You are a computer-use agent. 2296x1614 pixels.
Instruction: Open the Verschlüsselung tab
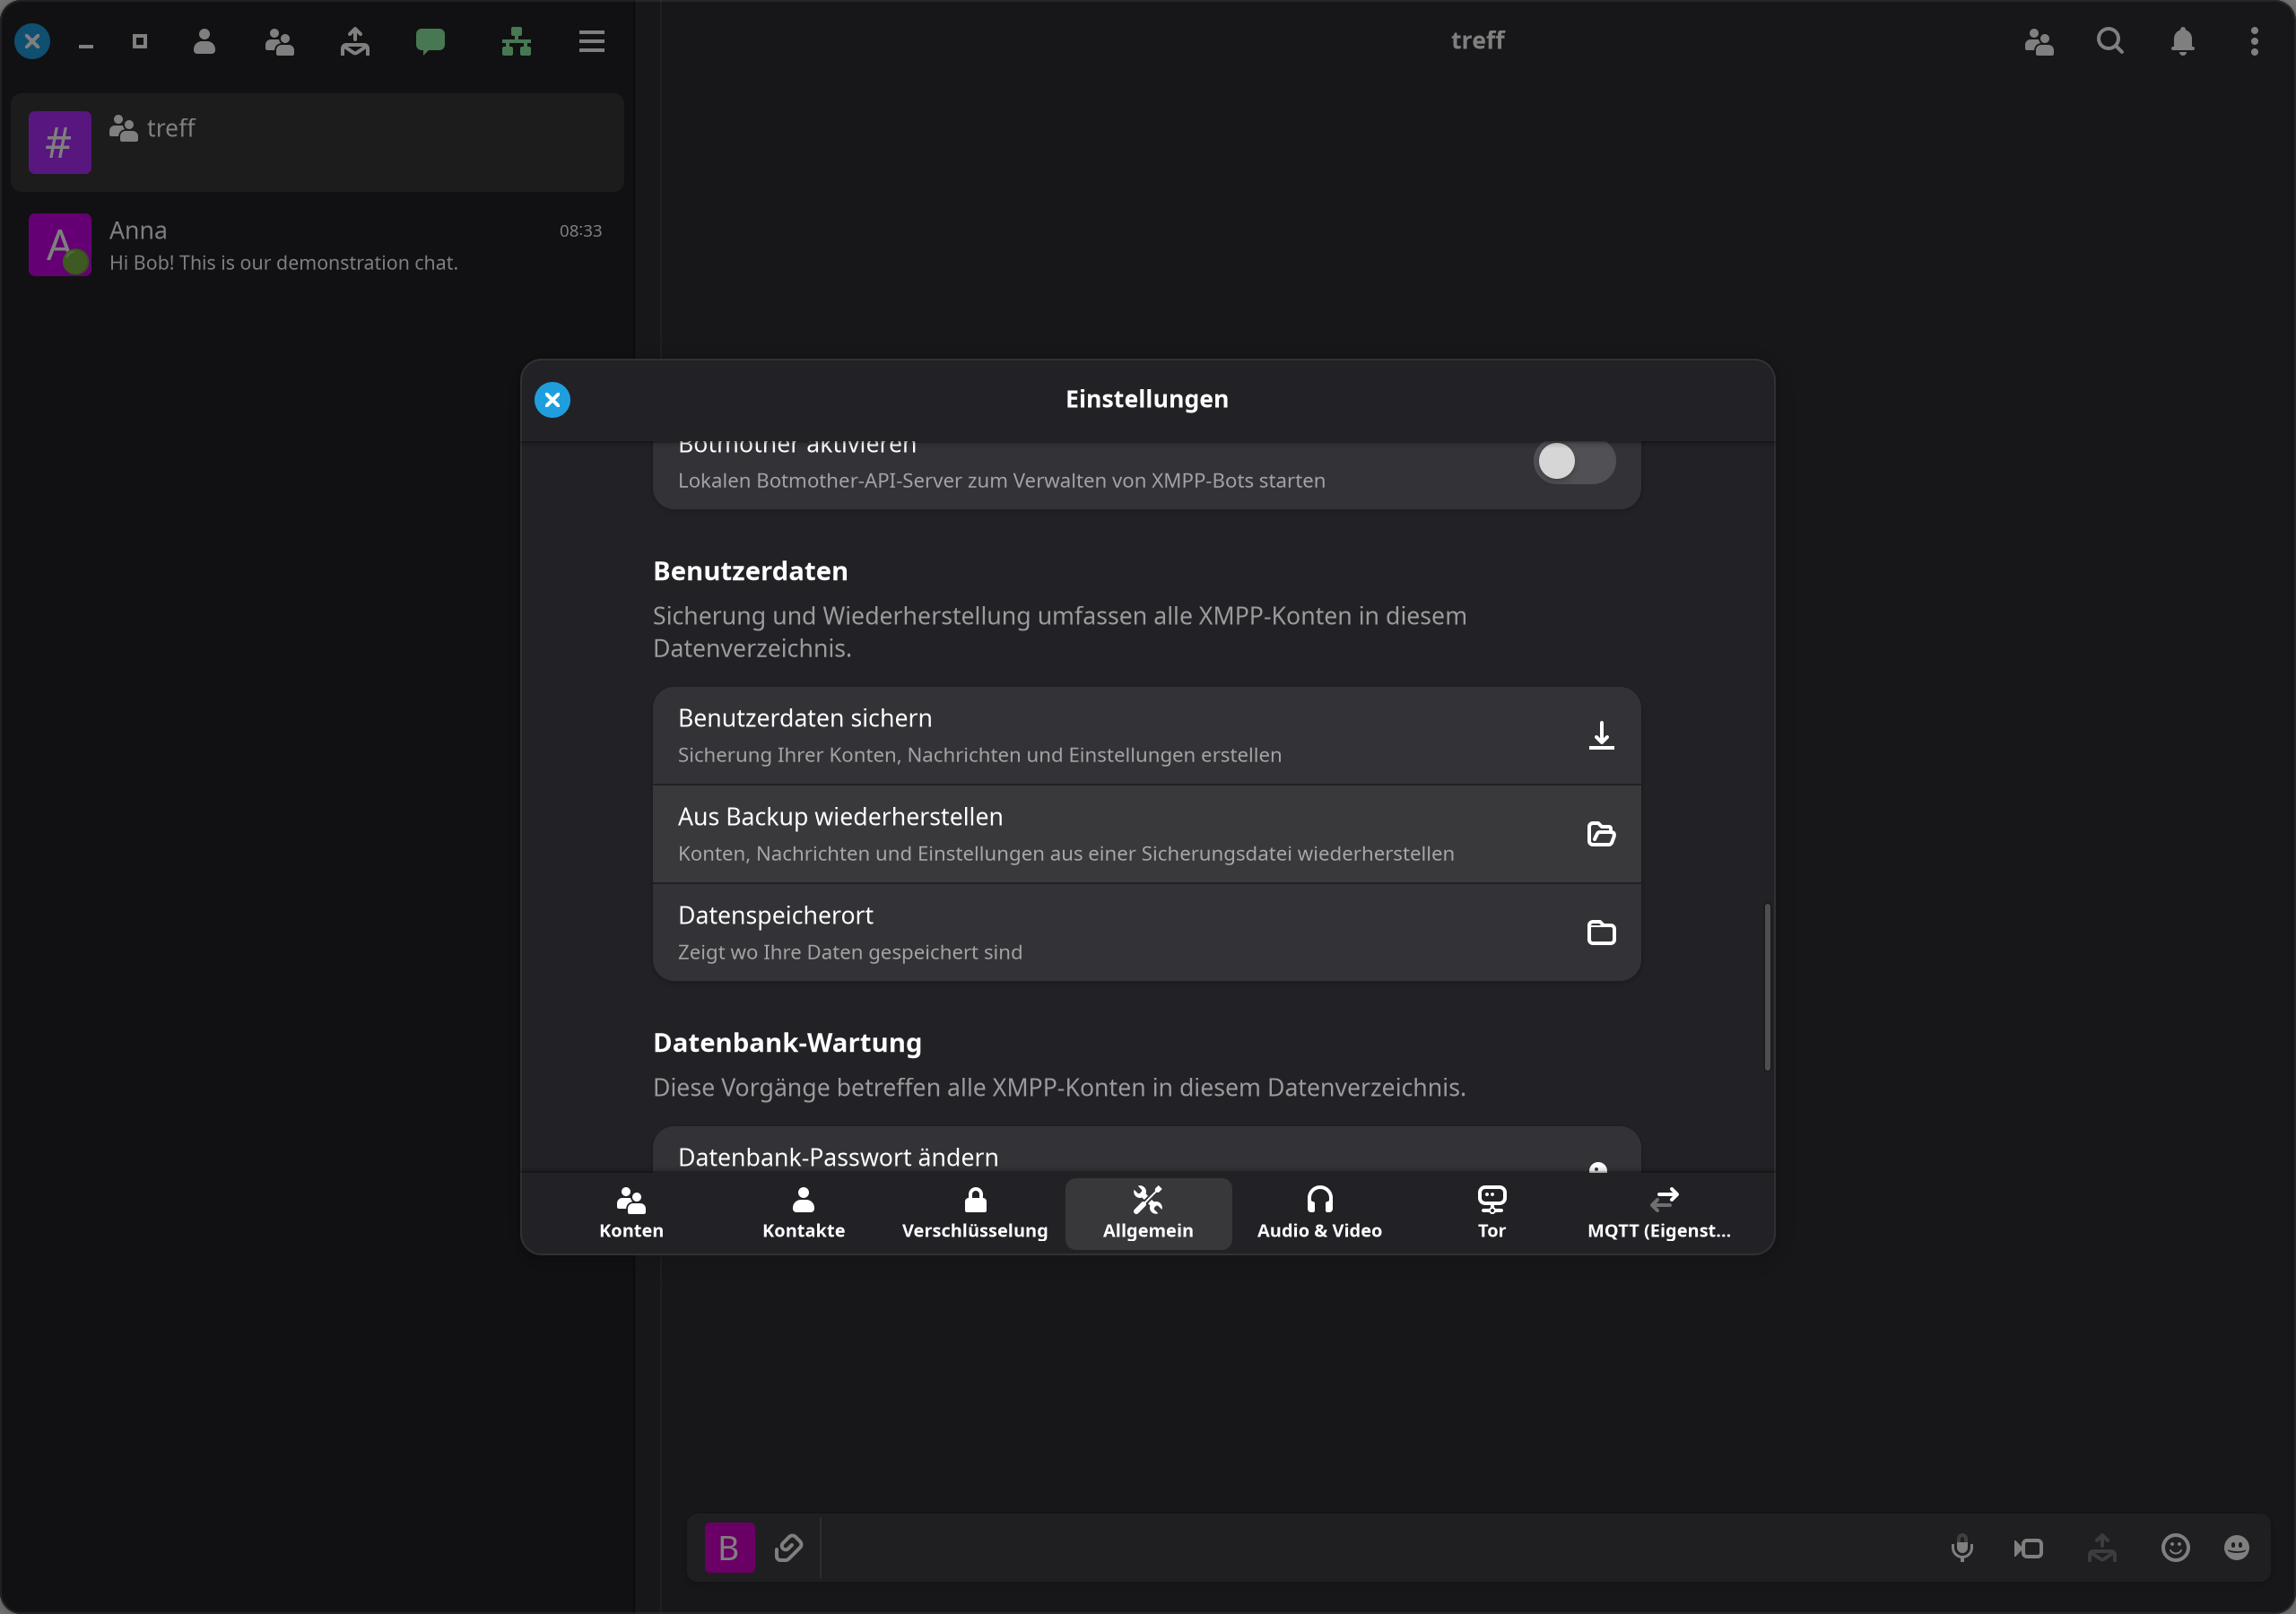975,1213
